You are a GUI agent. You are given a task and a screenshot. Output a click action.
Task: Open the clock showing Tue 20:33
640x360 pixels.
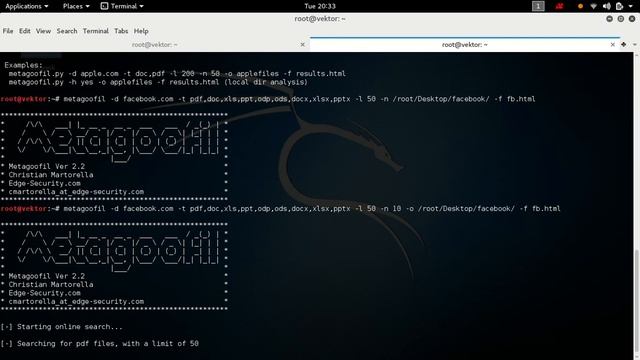click(x=320, y=6)
